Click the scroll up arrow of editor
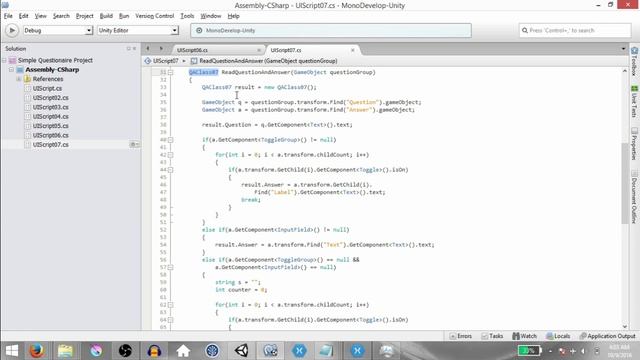The height and width of the screenshot is (360, 640). 625,71
